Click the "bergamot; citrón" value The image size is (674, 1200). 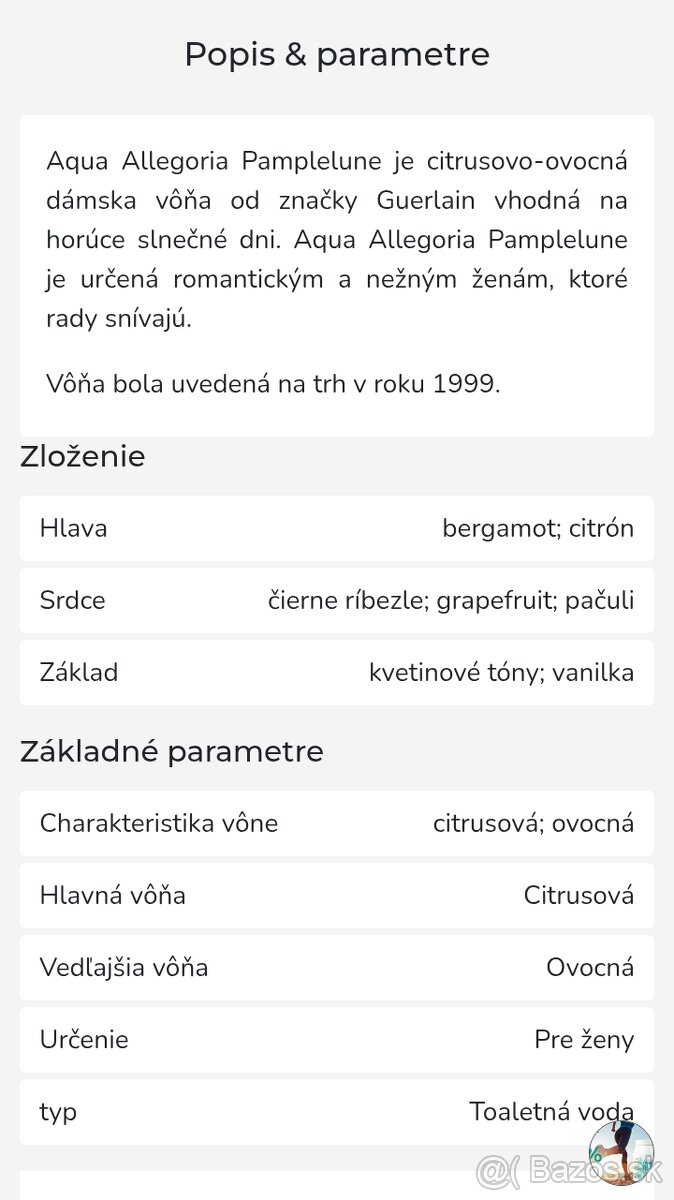pos(538,528)
